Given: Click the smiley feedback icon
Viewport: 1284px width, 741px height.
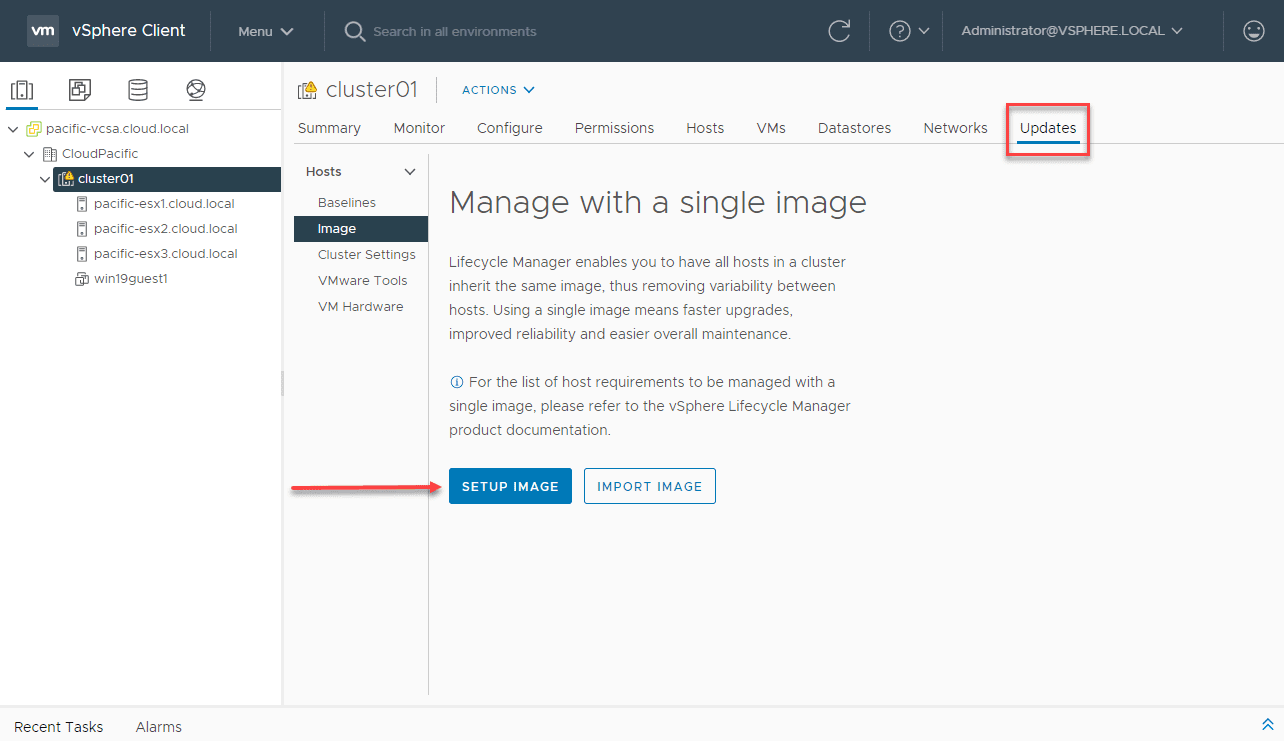Looking at the screenshot, I should click(1253, 31).
